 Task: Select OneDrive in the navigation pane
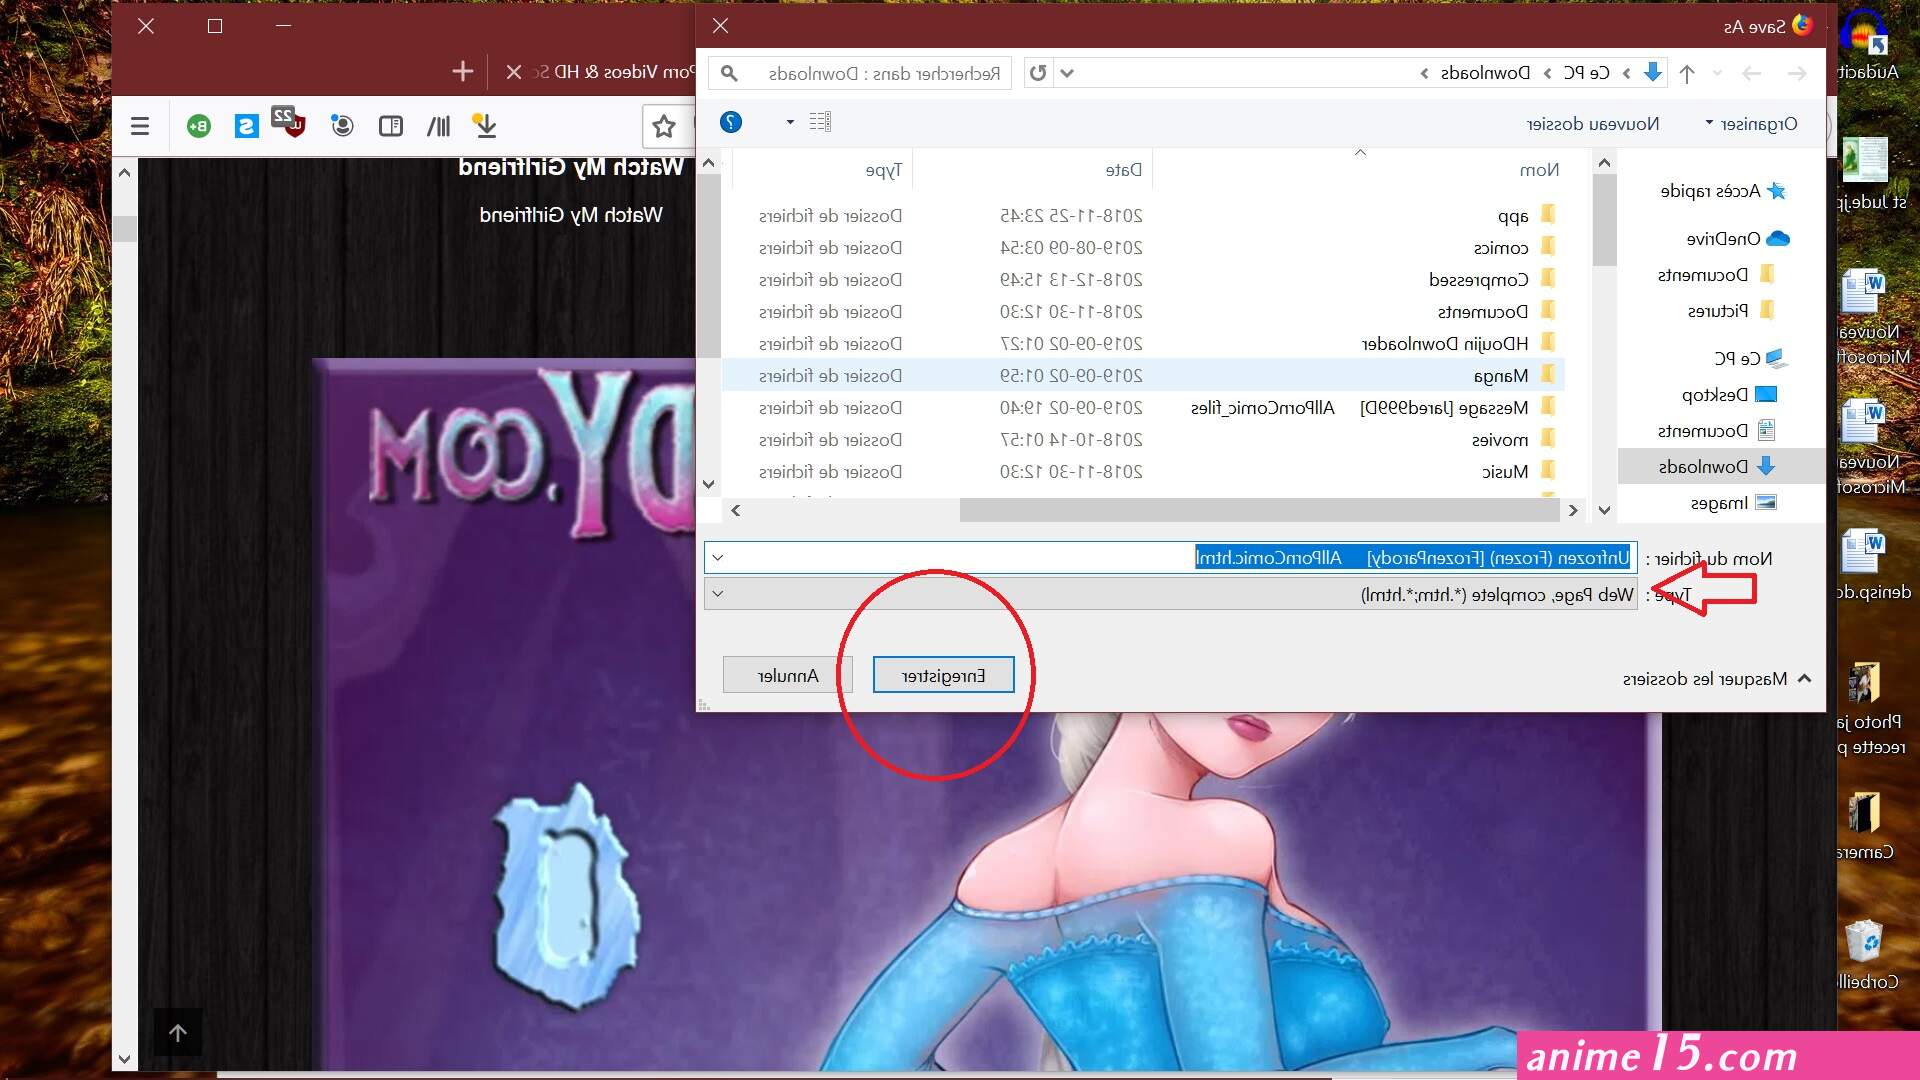[1737, 239]
